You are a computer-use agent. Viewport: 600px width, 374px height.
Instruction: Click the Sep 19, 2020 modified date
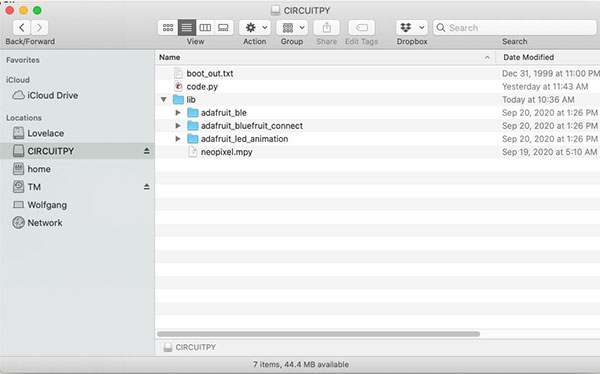pyautogui.click(x=549, y=152)
